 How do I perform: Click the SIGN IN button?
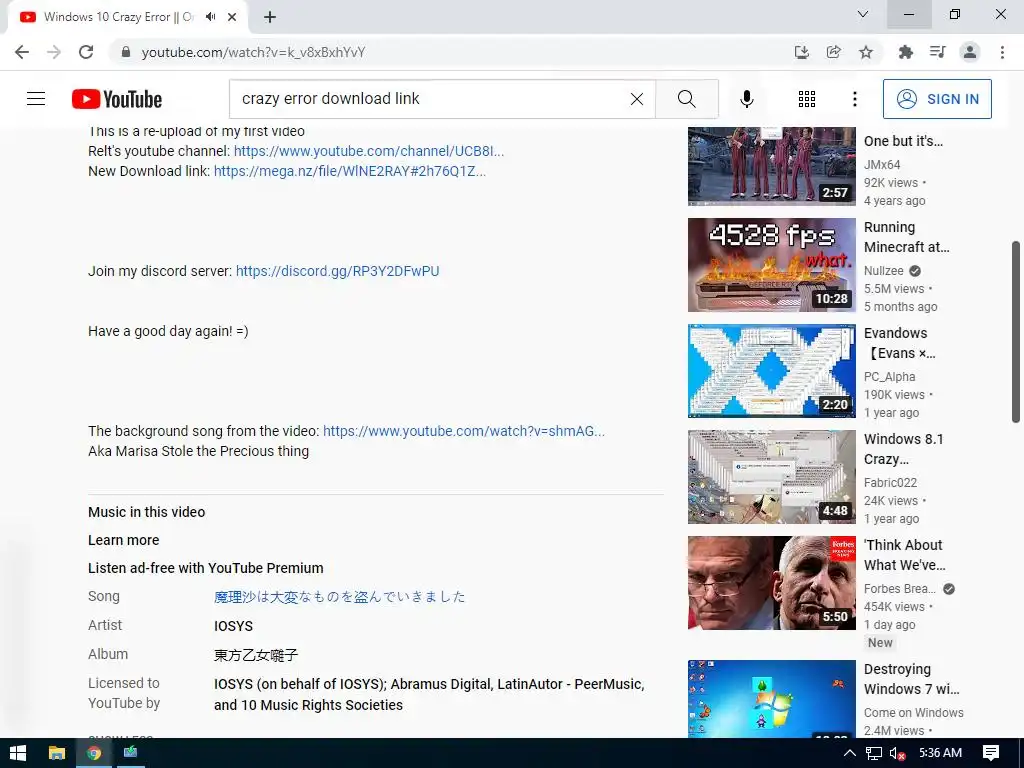tap(937, 99)
